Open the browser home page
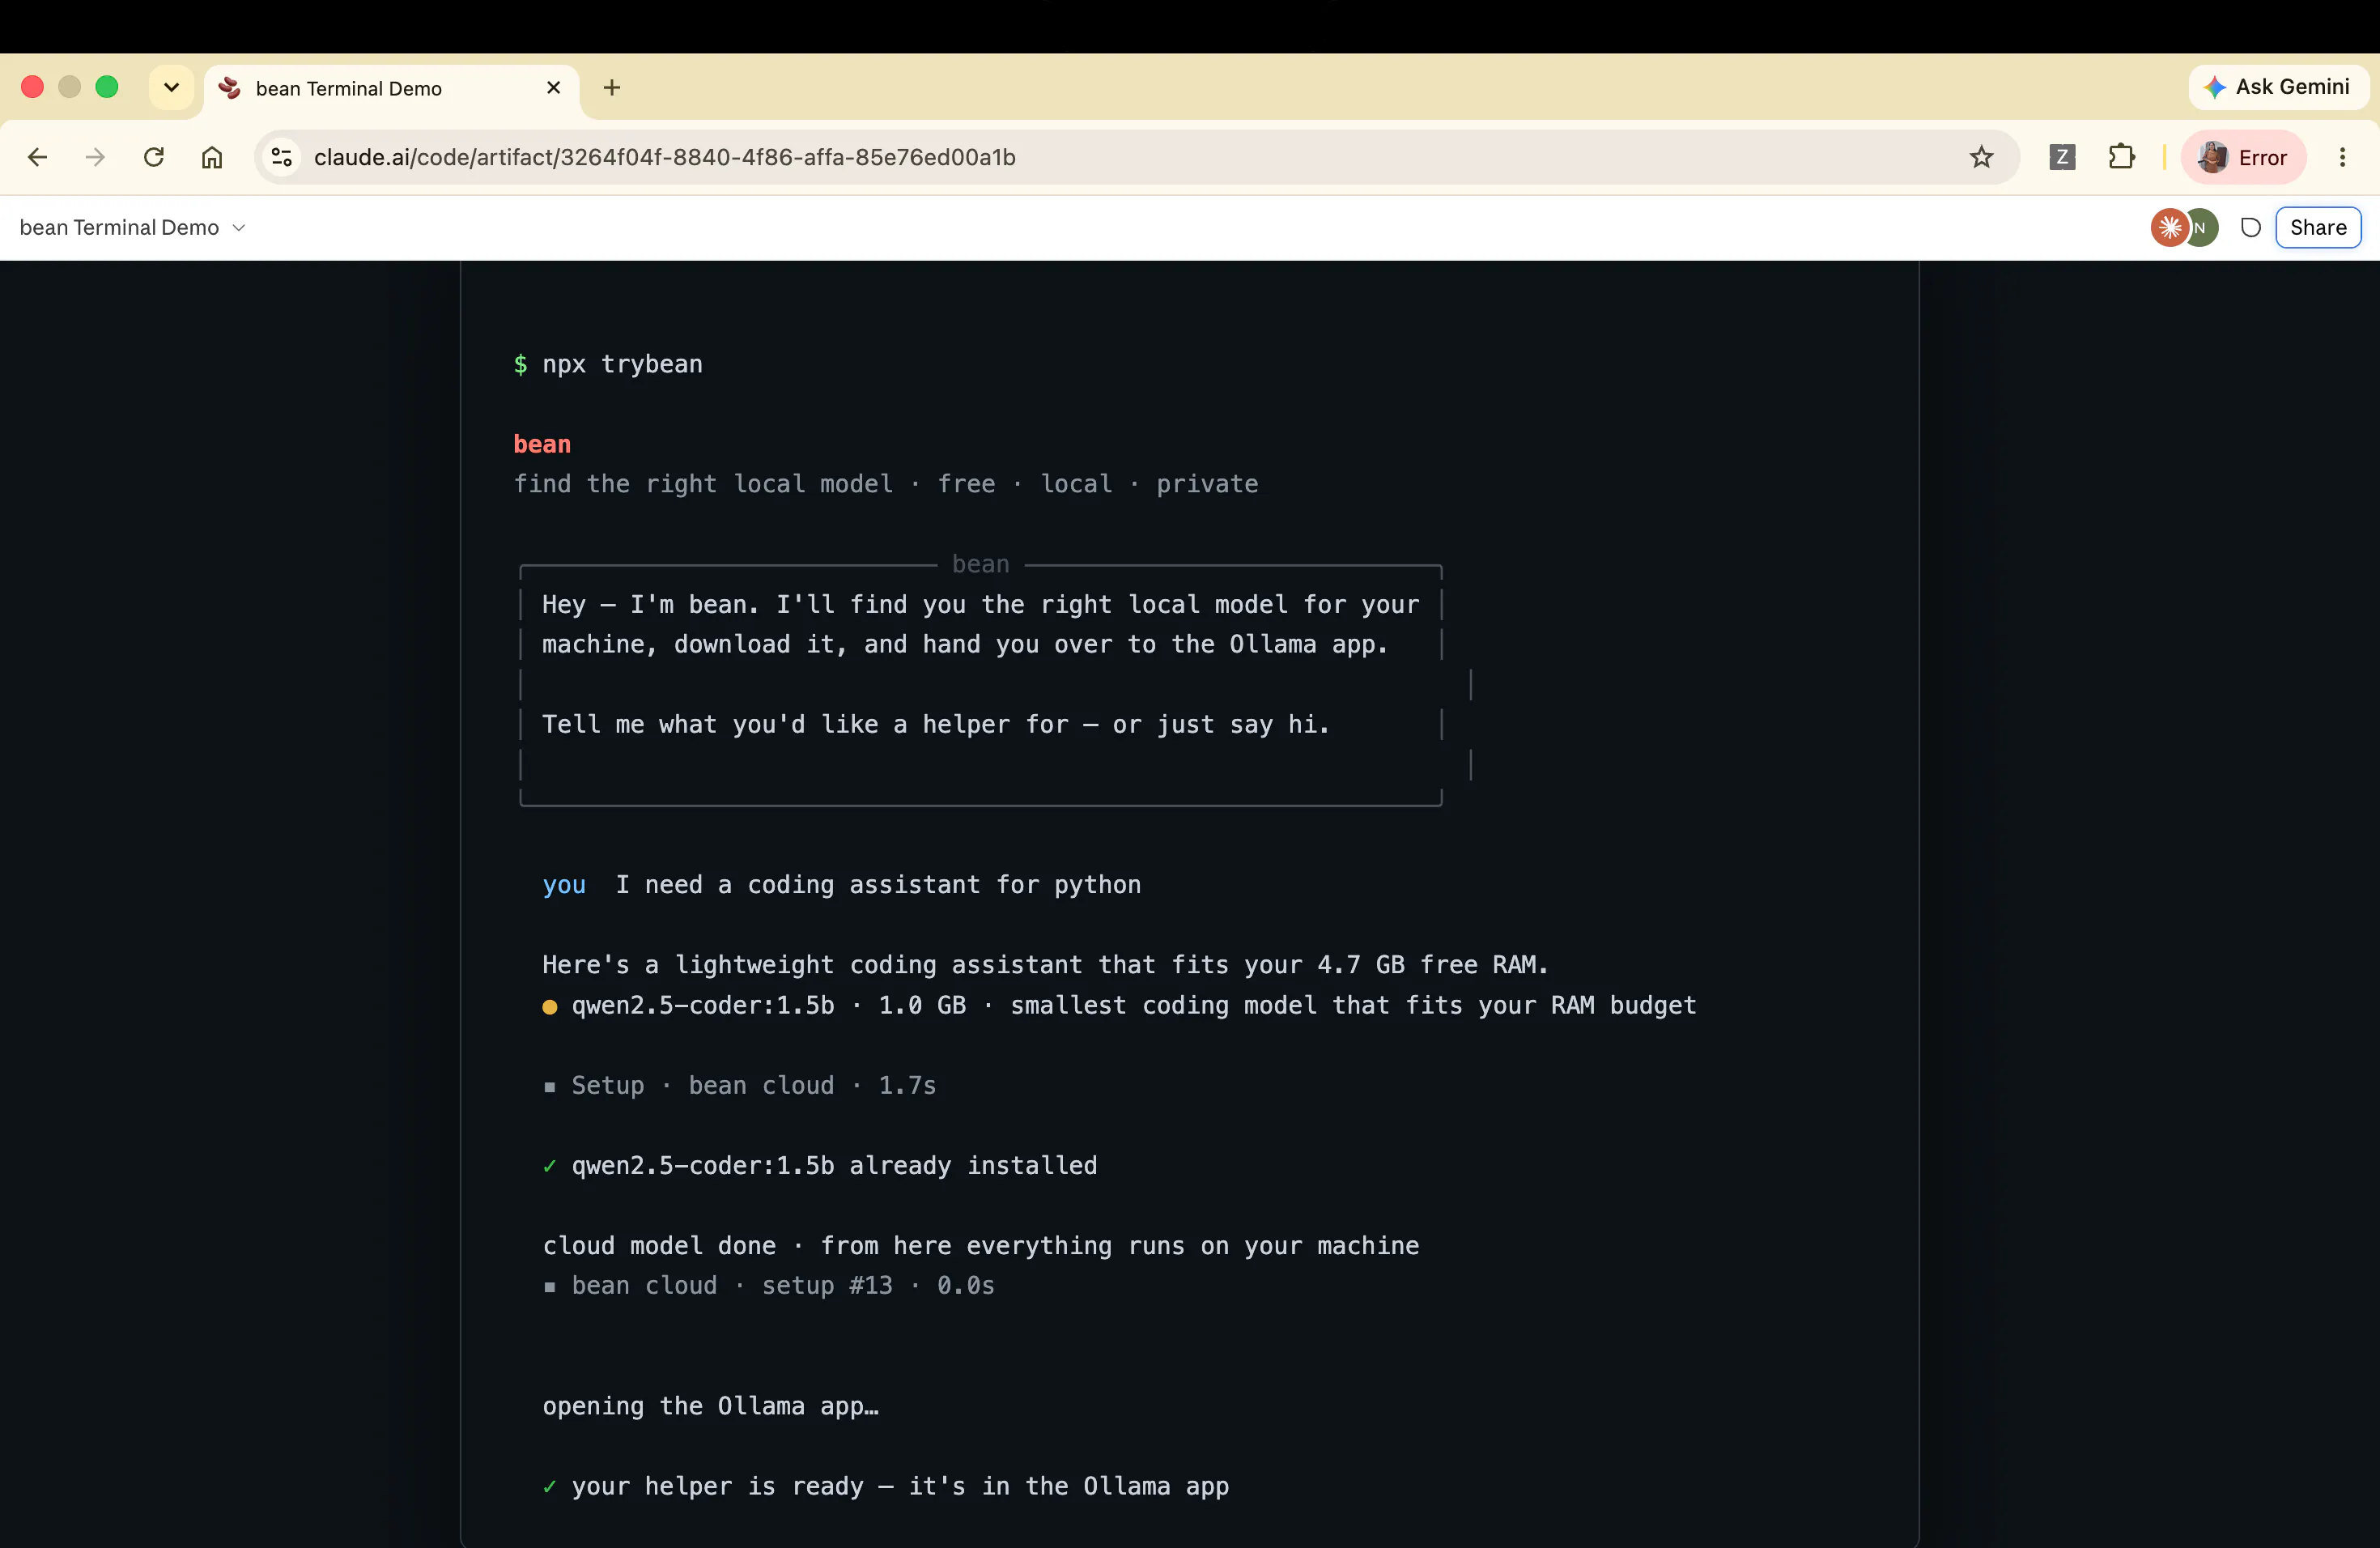Screen dimensions: 2380x1548 click(x=212, y=157)
